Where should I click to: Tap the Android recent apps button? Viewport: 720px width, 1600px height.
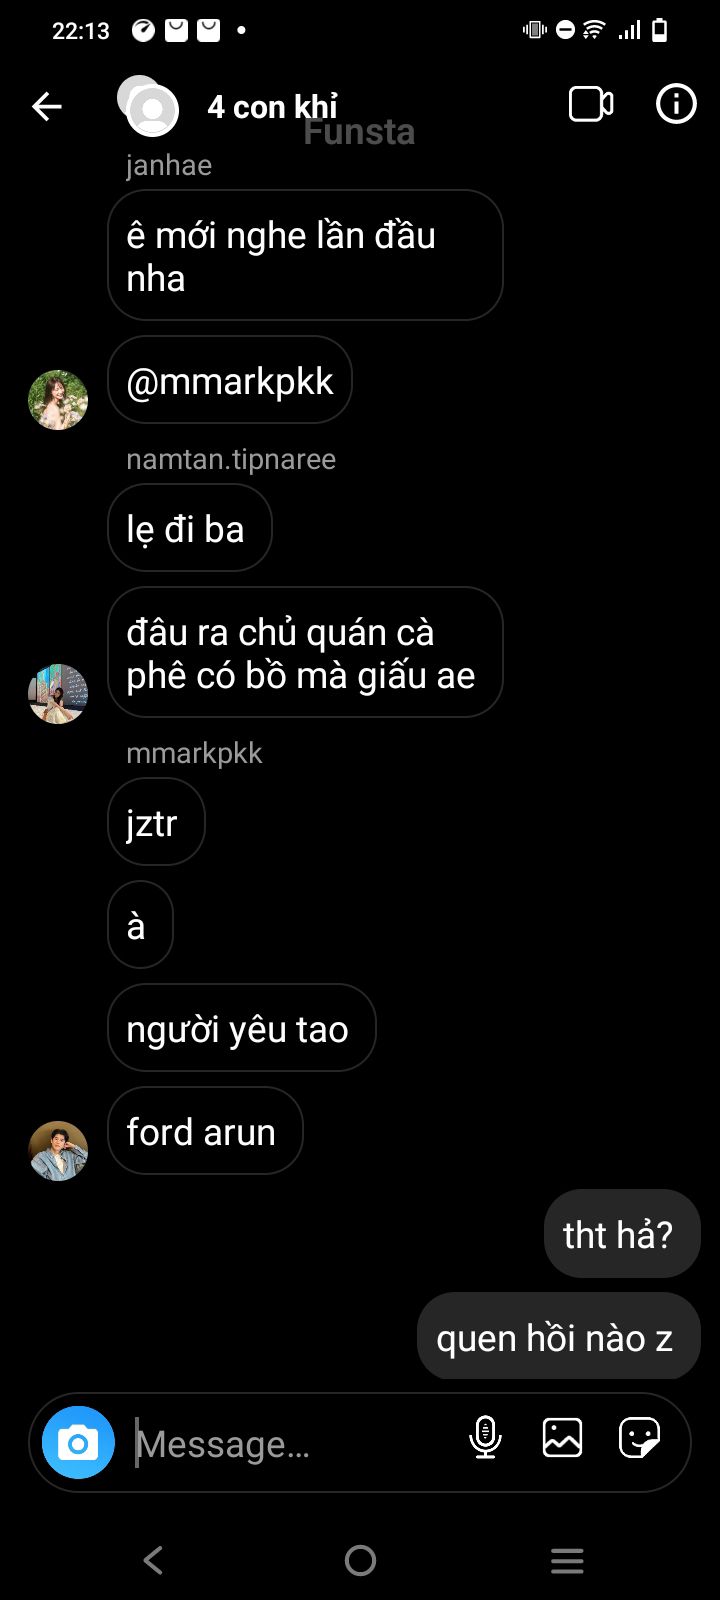tap(567, 1560)
